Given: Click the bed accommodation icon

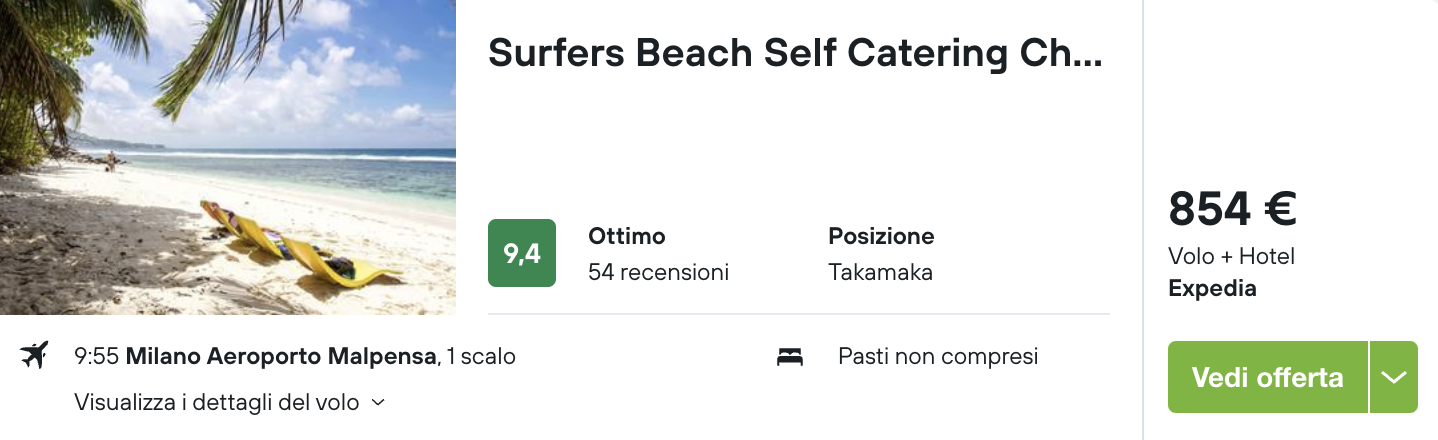Looking at the screenshot, I should (790, 356).
